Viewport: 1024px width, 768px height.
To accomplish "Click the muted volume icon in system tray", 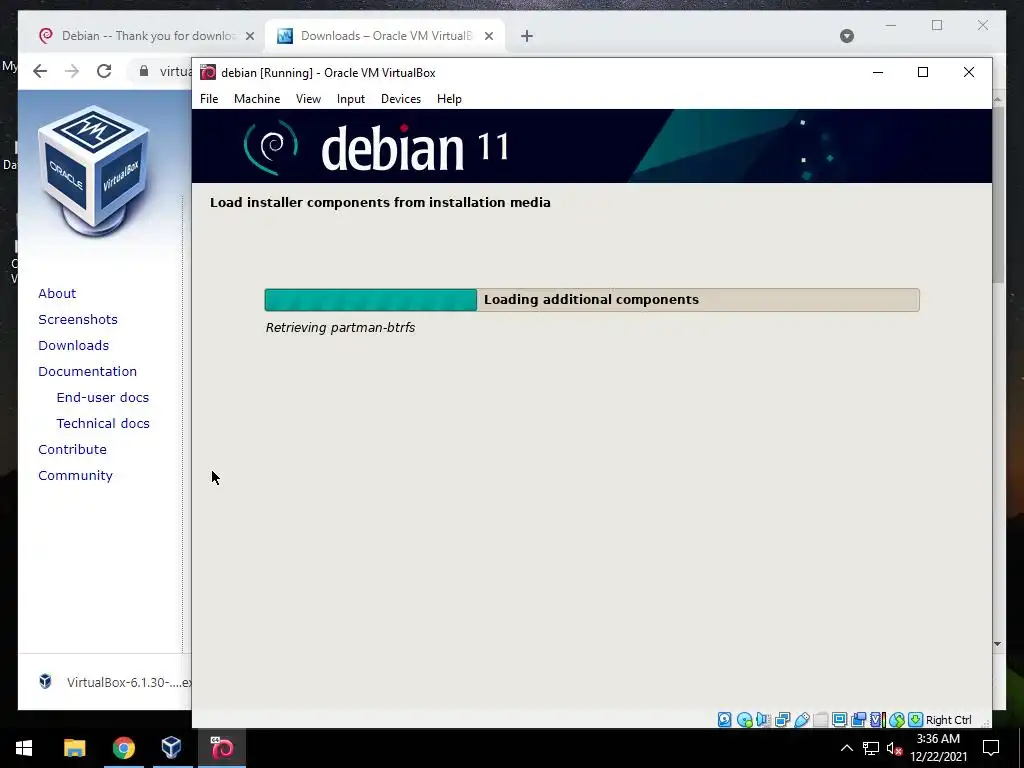I will 895,748.
